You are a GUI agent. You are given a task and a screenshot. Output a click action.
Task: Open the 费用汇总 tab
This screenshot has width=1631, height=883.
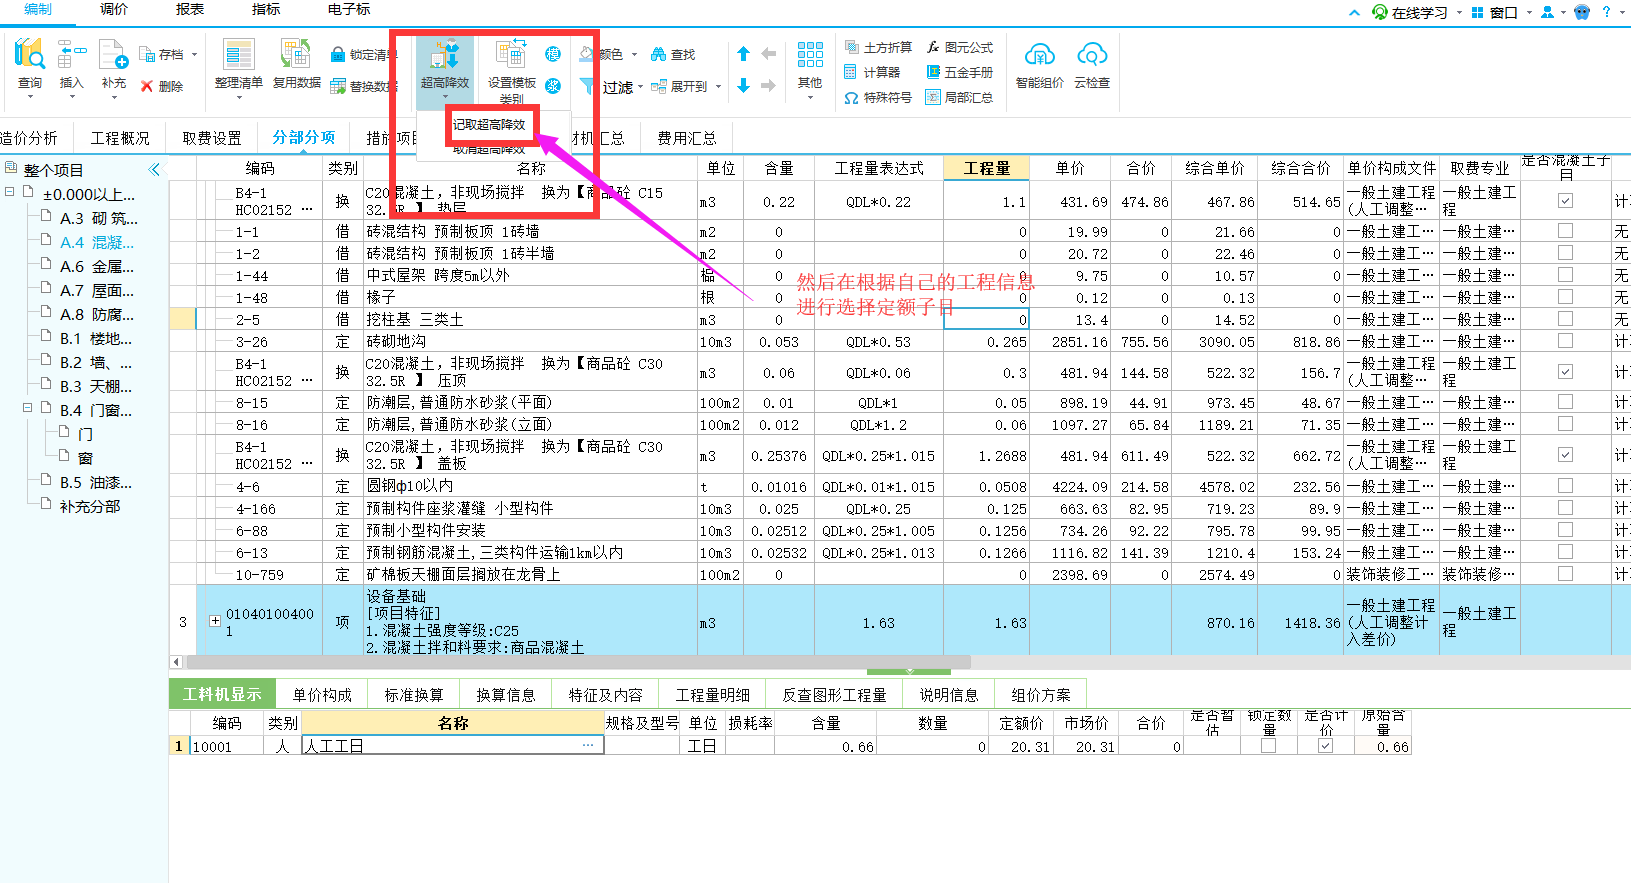click(687, 138)
